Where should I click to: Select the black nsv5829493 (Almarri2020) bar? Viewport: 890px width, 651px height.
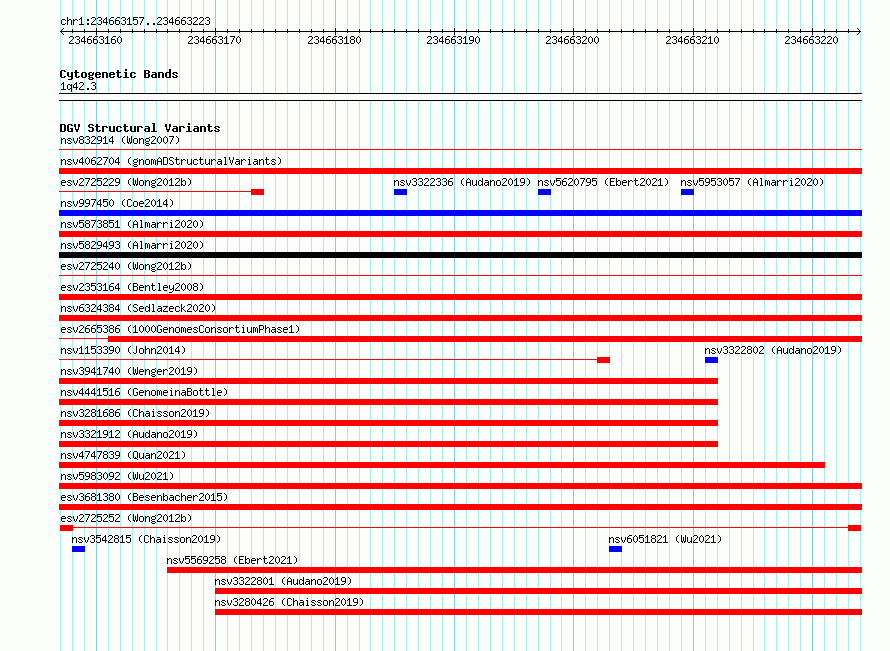[460, 255]
